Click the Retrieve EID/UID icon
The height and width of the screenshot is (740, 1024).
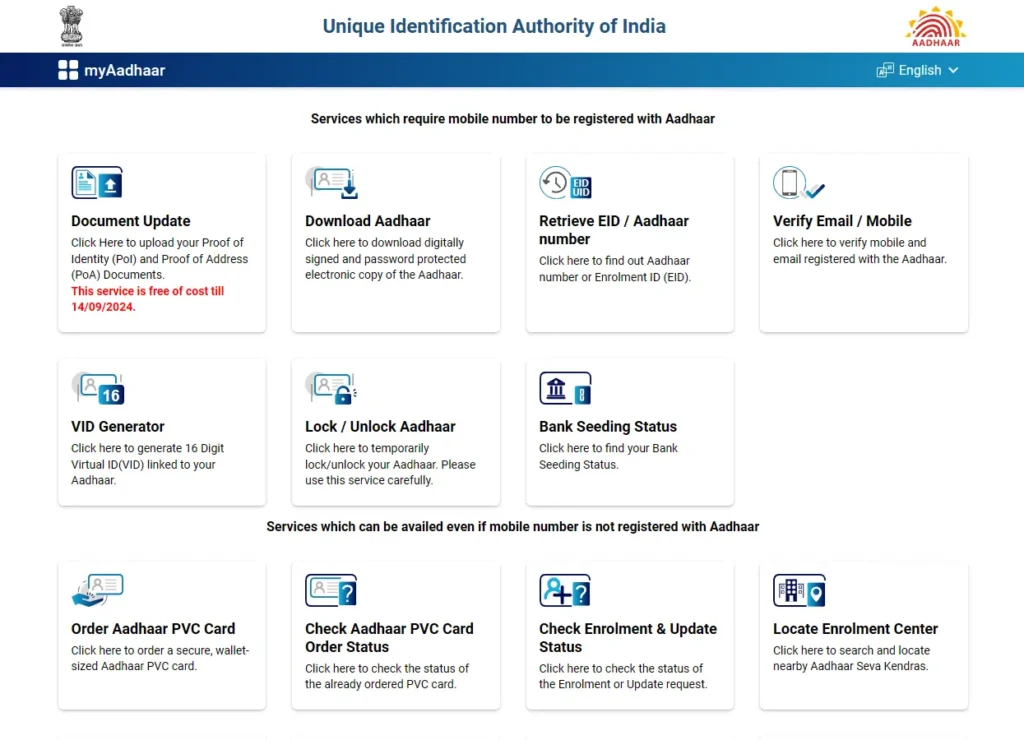click(x=565, y=184)
